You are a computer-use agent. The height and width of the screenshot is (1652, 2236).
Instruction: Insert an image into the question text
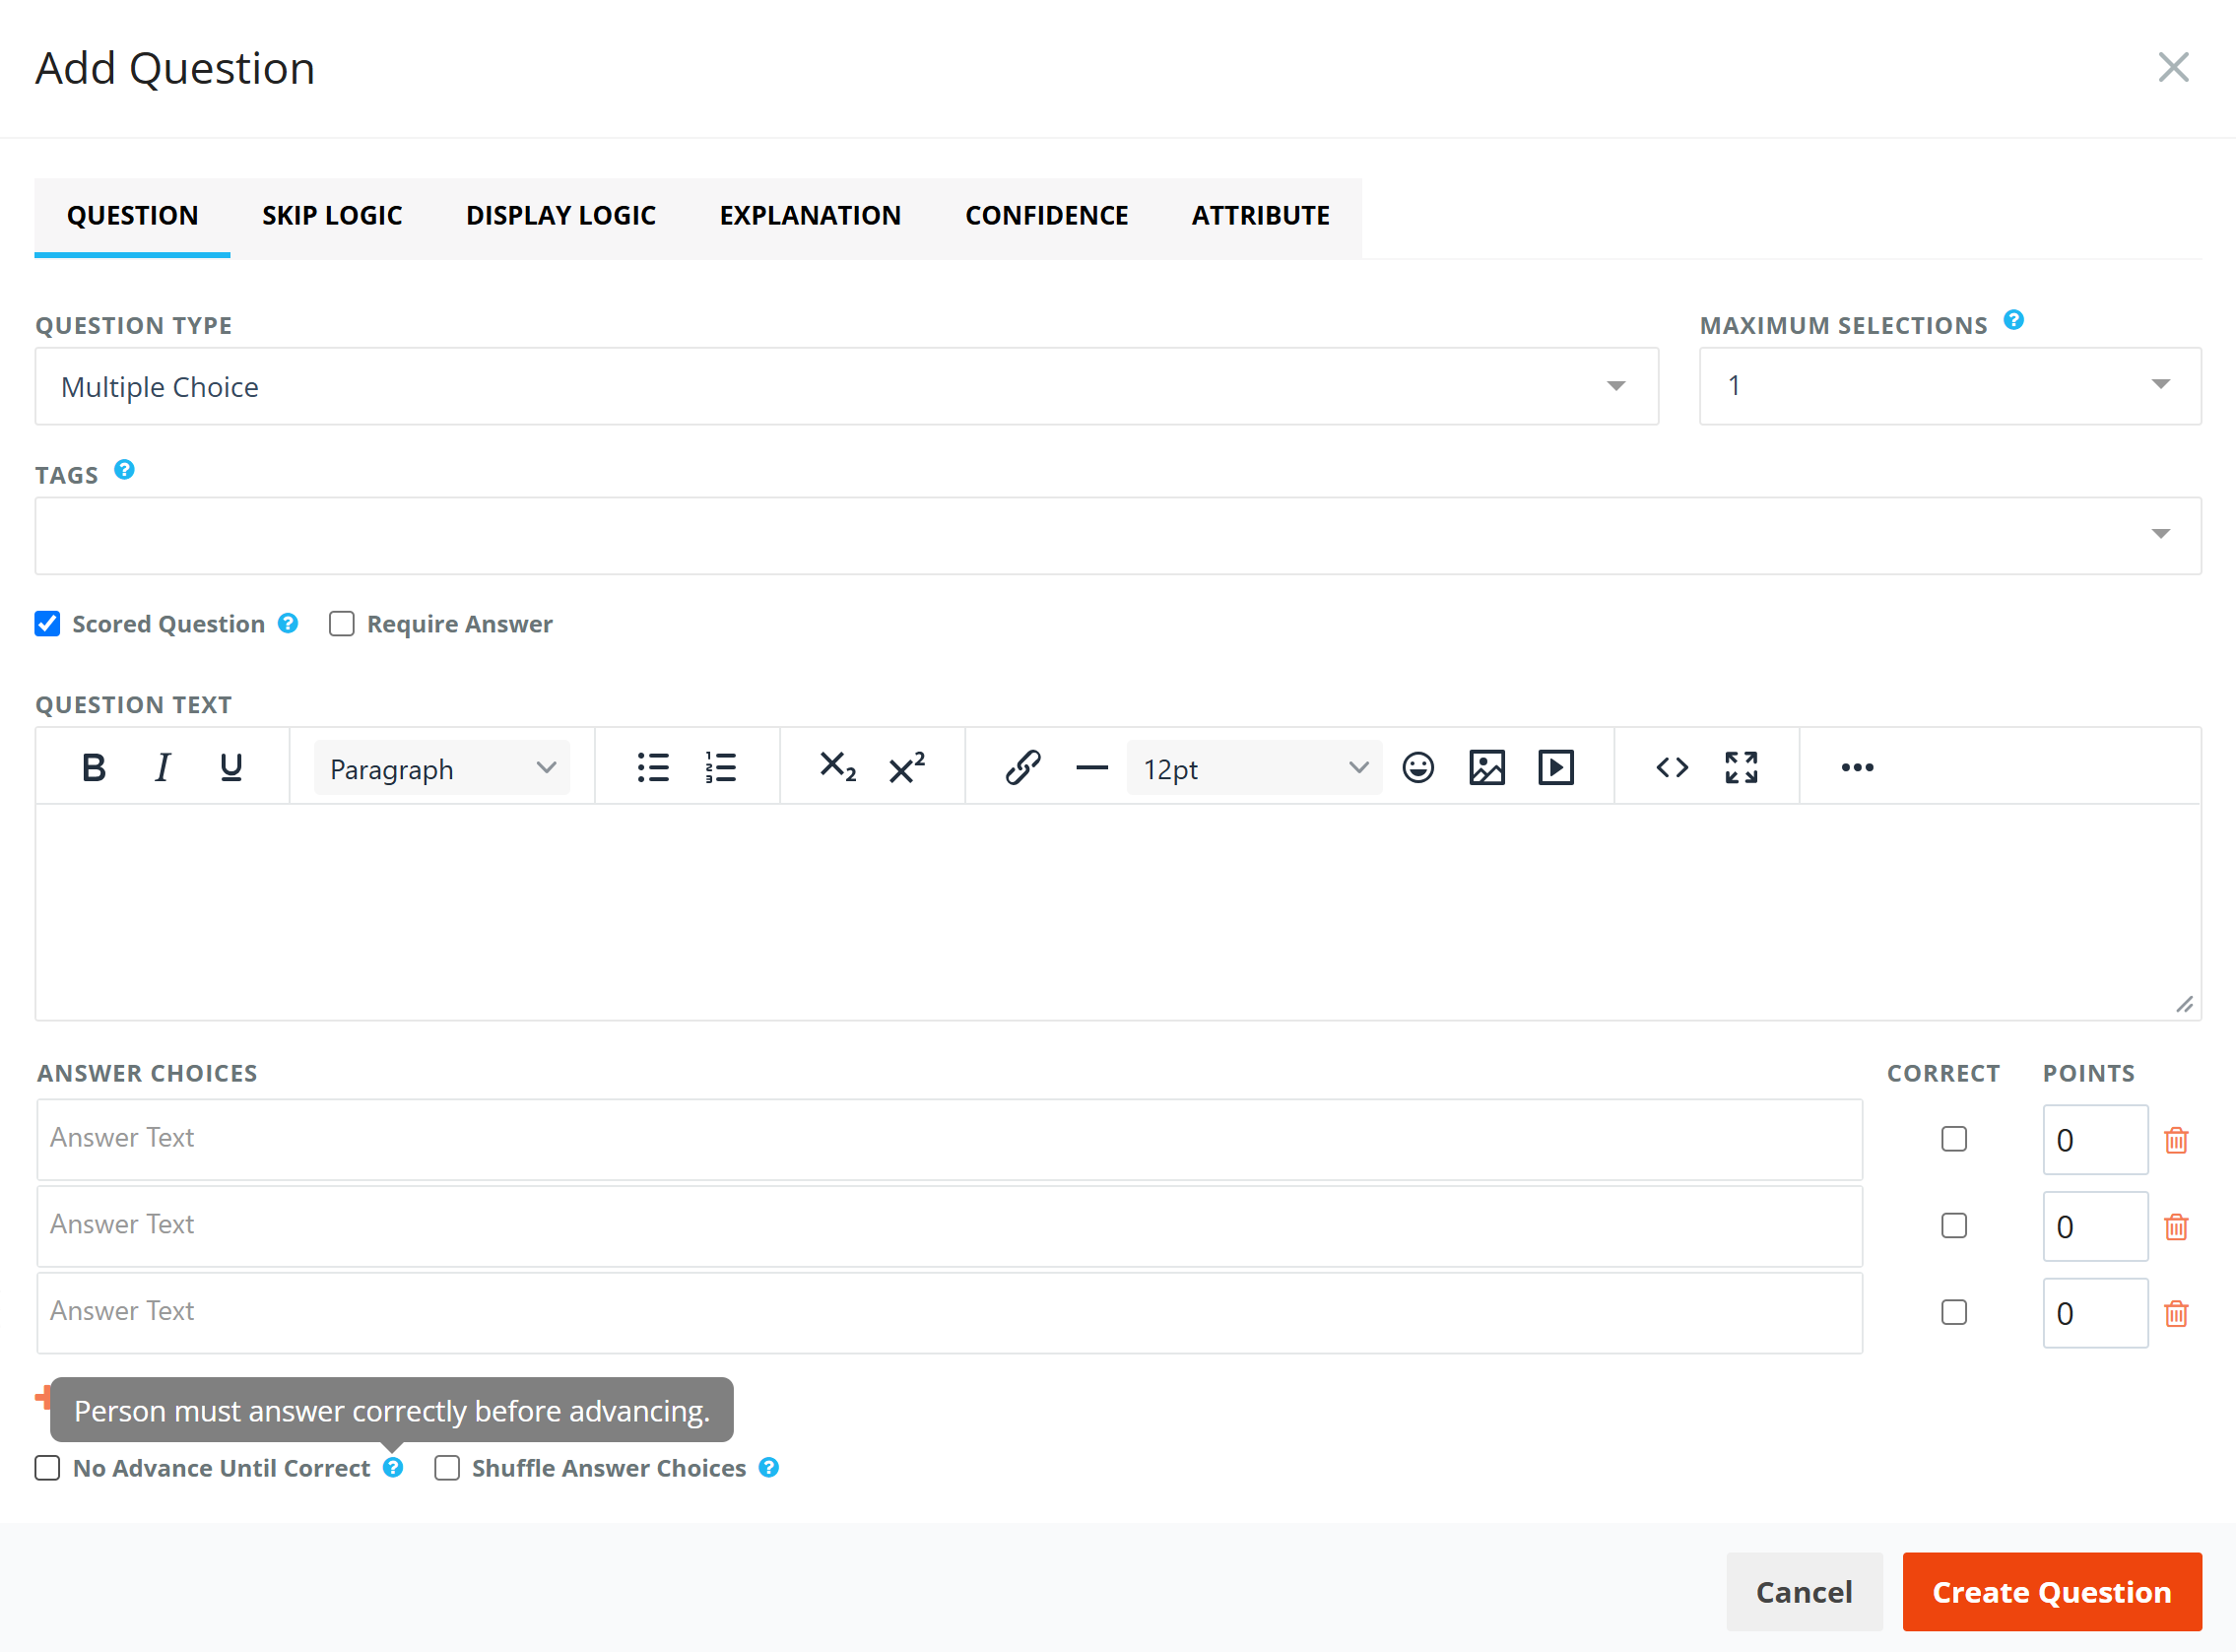1487,768
